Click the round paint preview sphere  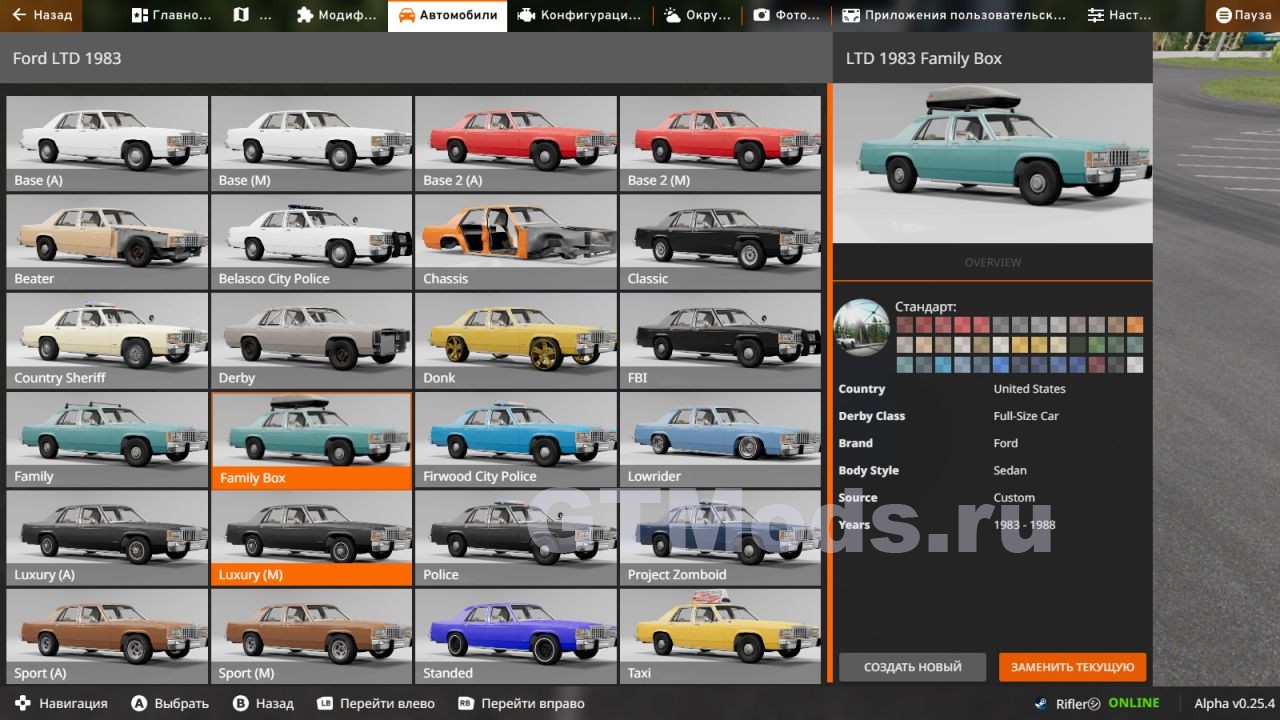[861, 327]
